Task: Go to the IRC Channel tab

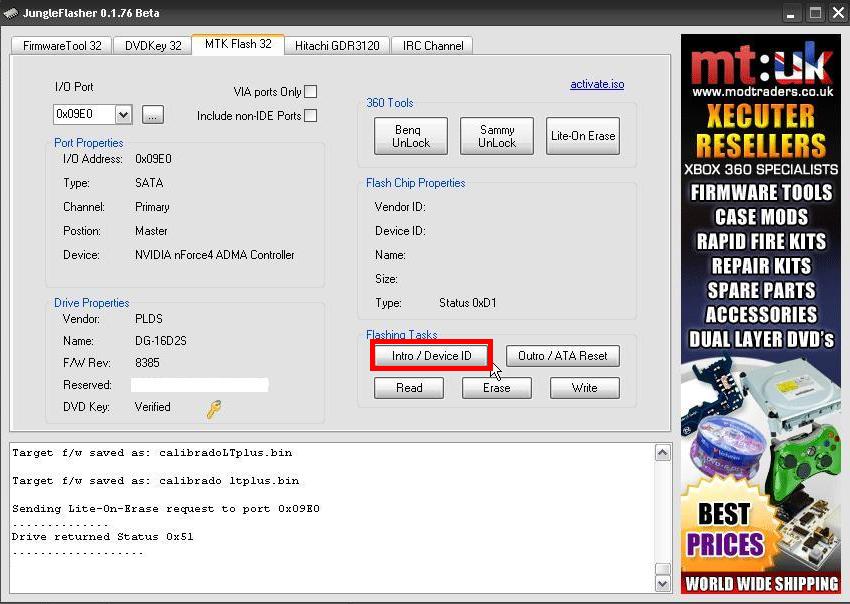Action: coord(431,45)
